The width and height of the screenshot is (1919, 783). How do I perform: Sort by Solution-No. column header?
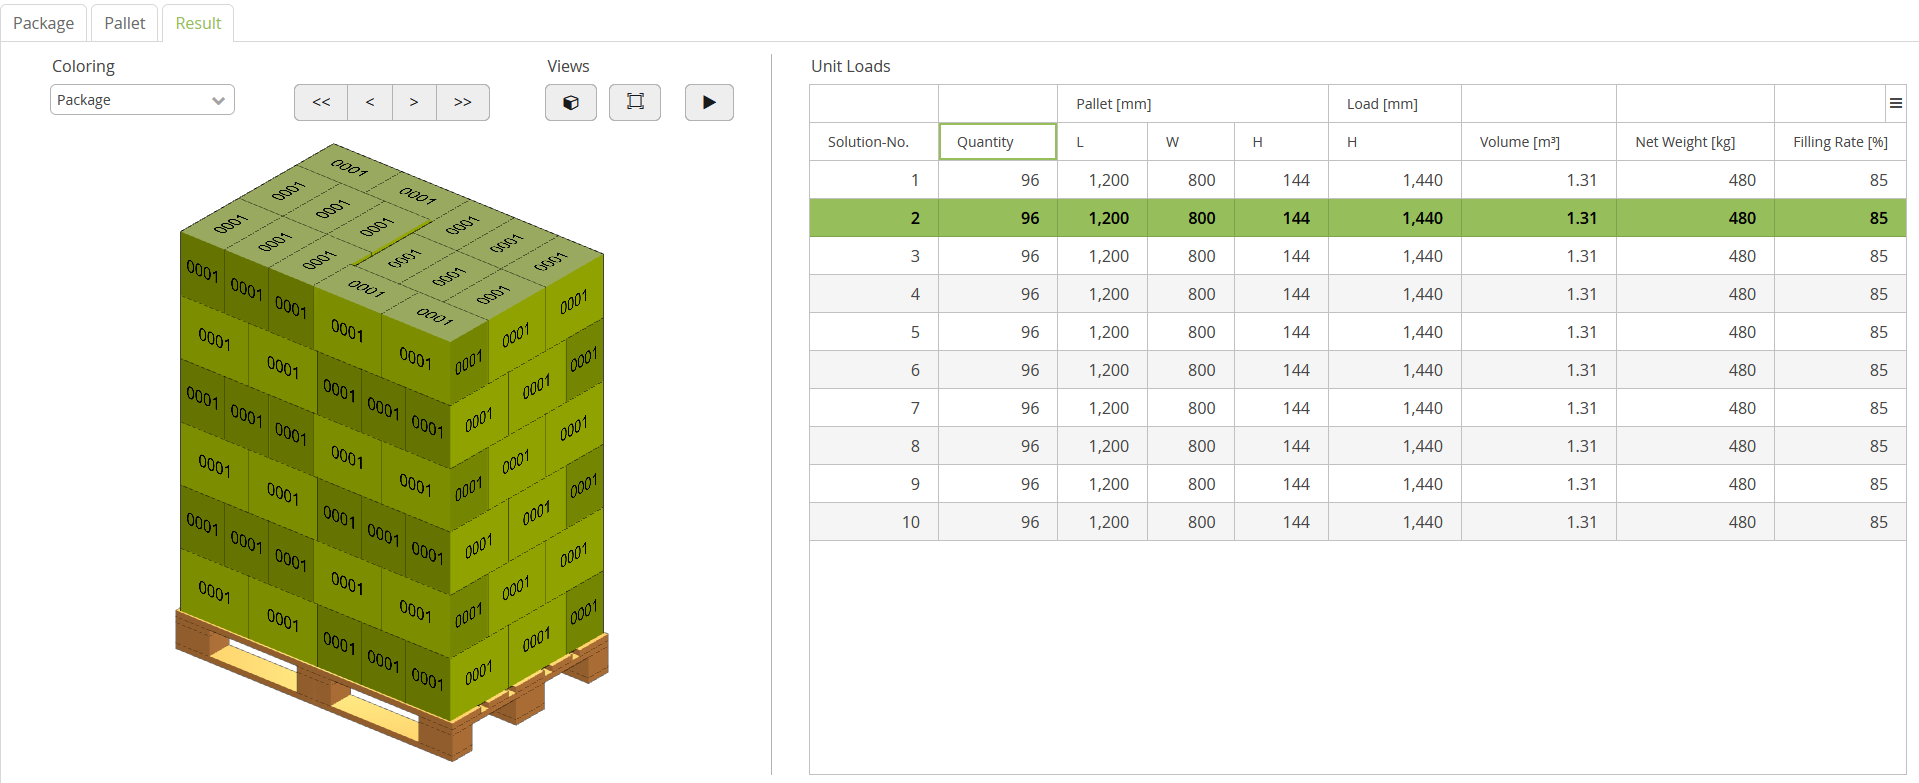[x=874, y=142]
